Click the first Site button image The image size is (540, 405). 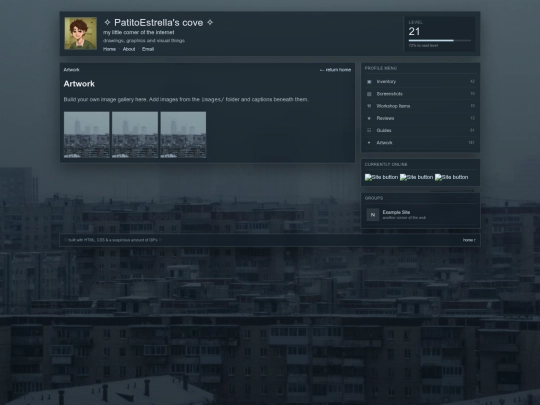381,177
